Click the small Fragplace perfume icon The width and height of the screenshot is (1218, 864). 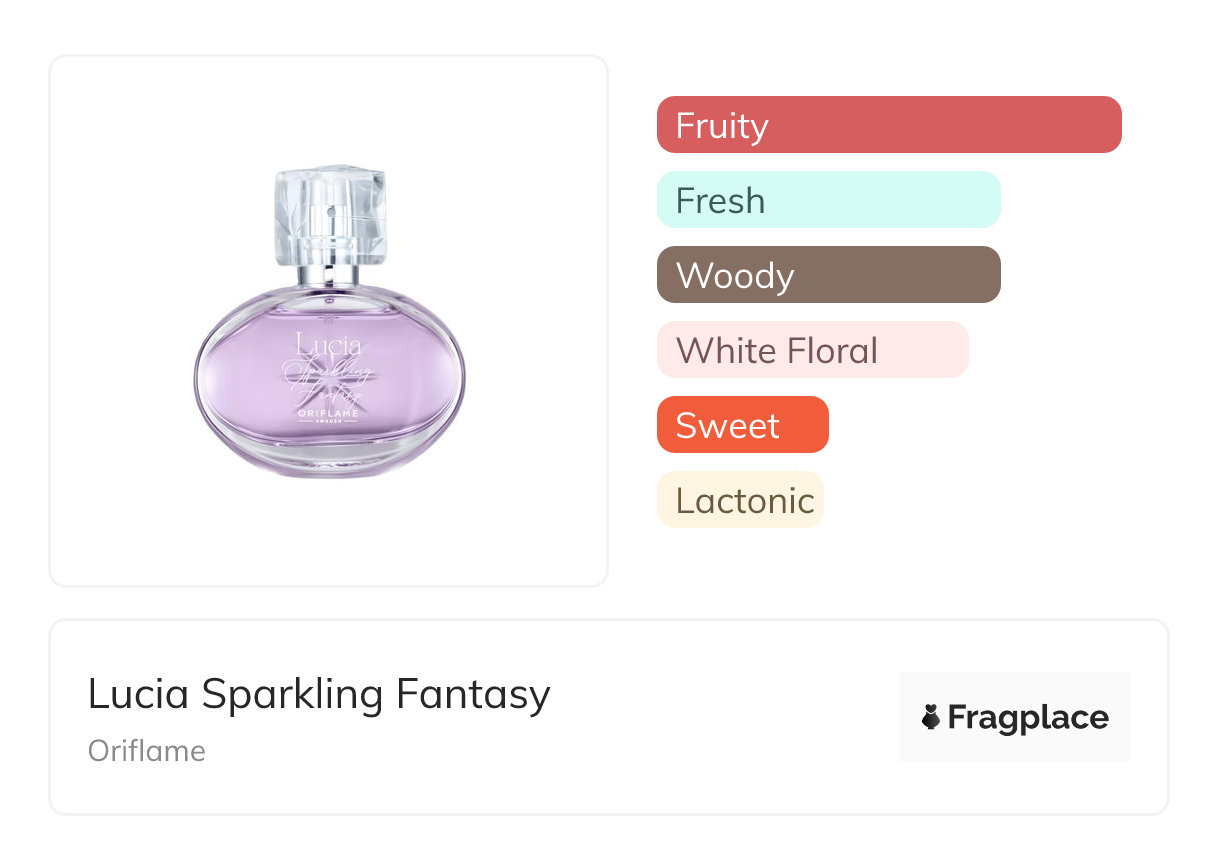click(x=931, y=717)
